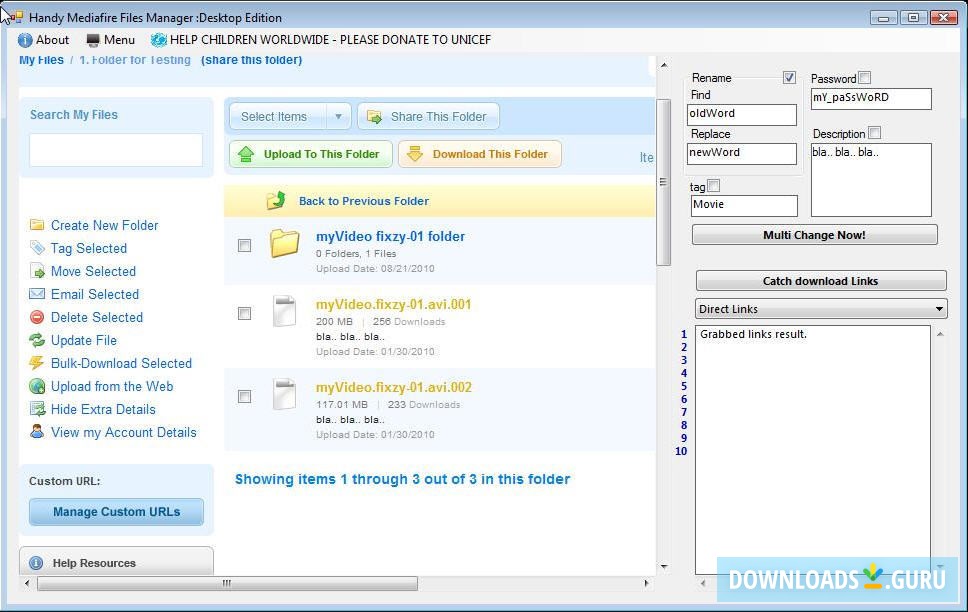Open the About menu
This screenshot has height=612, width=968.
coord(44,40)
